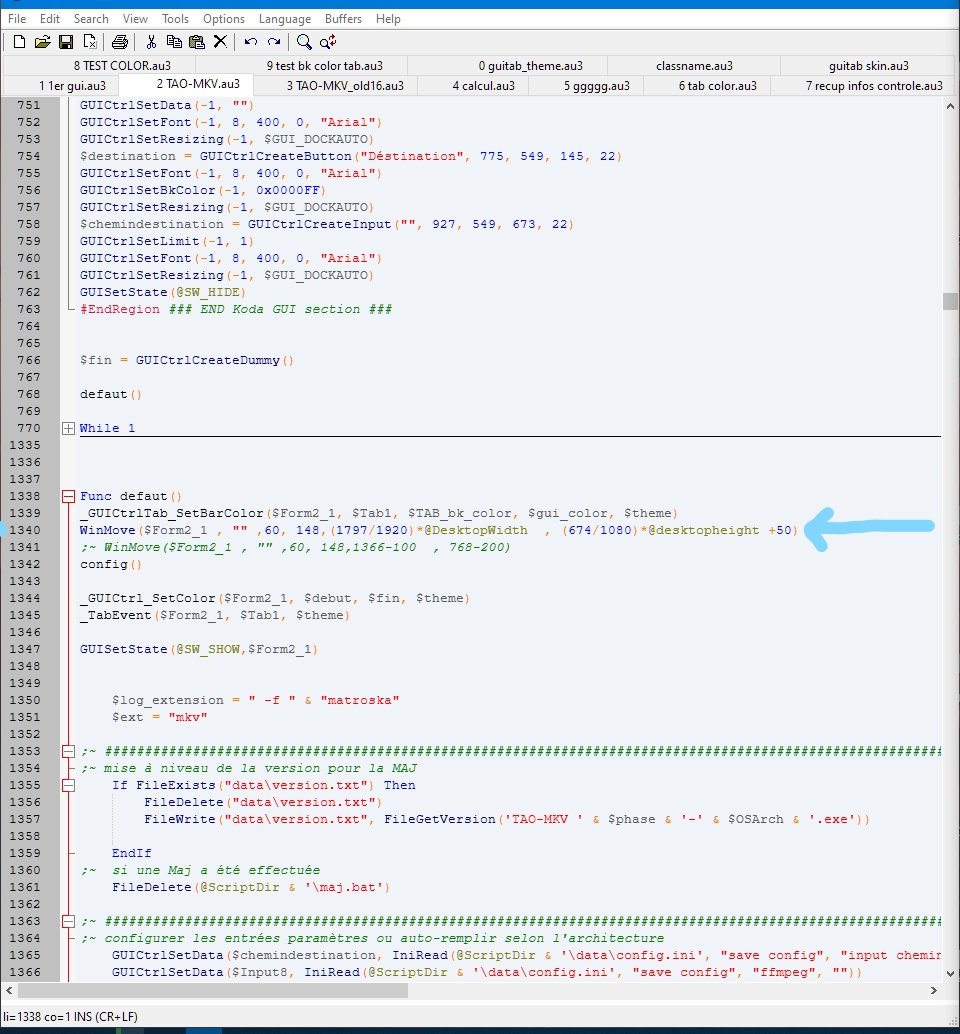Click the New file toolbar icon
The image size is (960, 1034).
pos(19,42)
